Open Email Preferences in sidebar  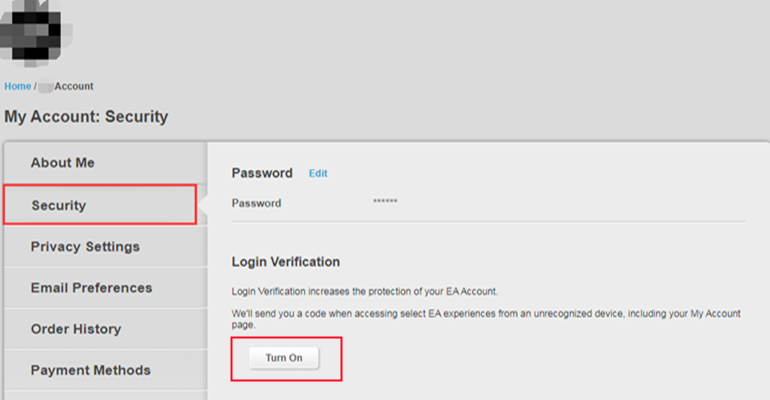91,288
